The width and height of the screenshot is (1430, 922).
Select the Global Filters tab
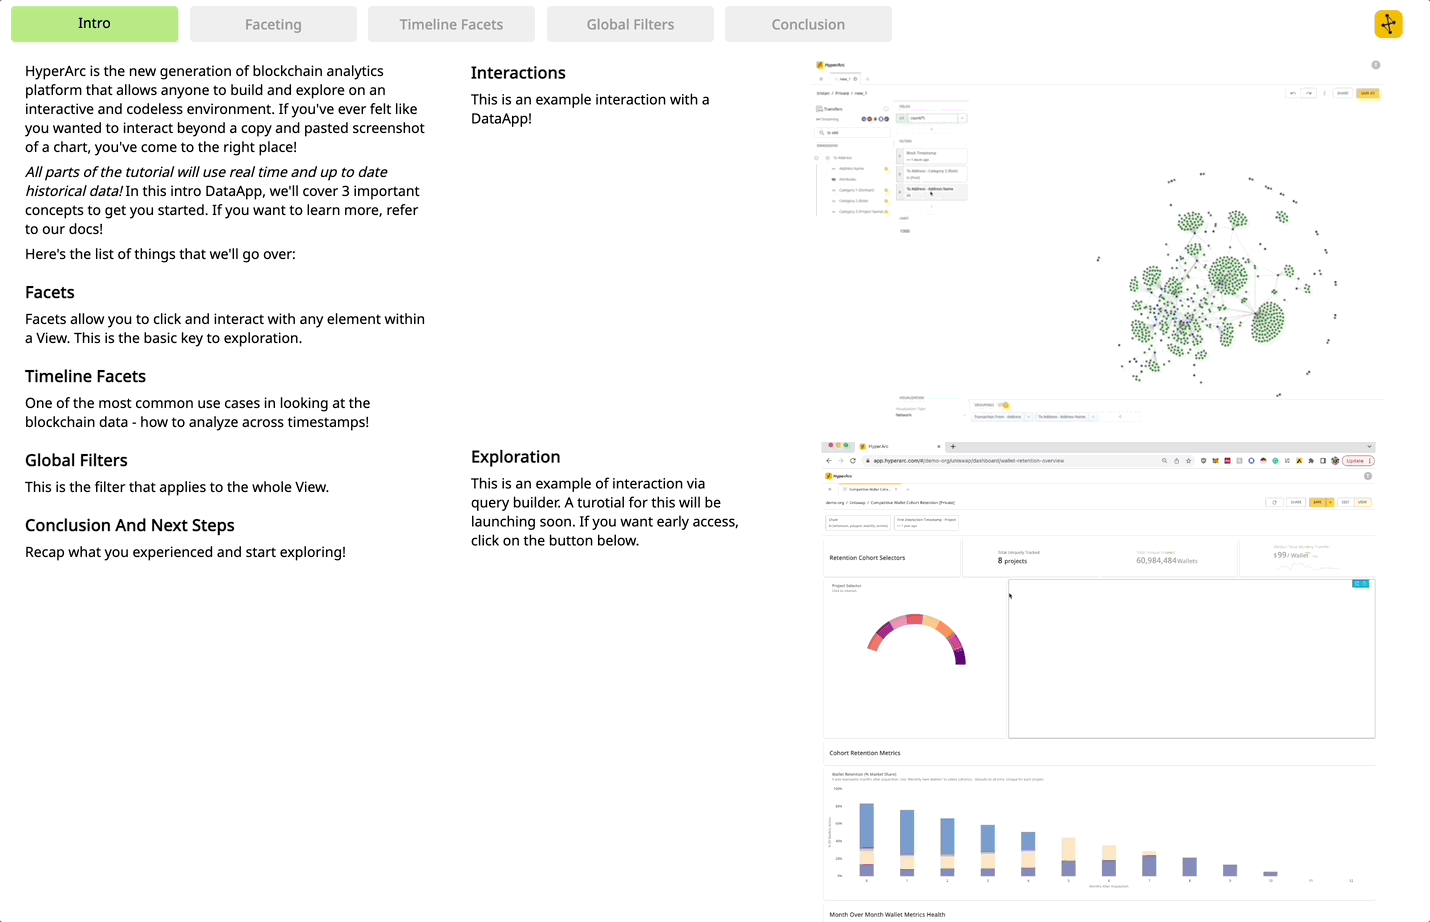point(630,24)
